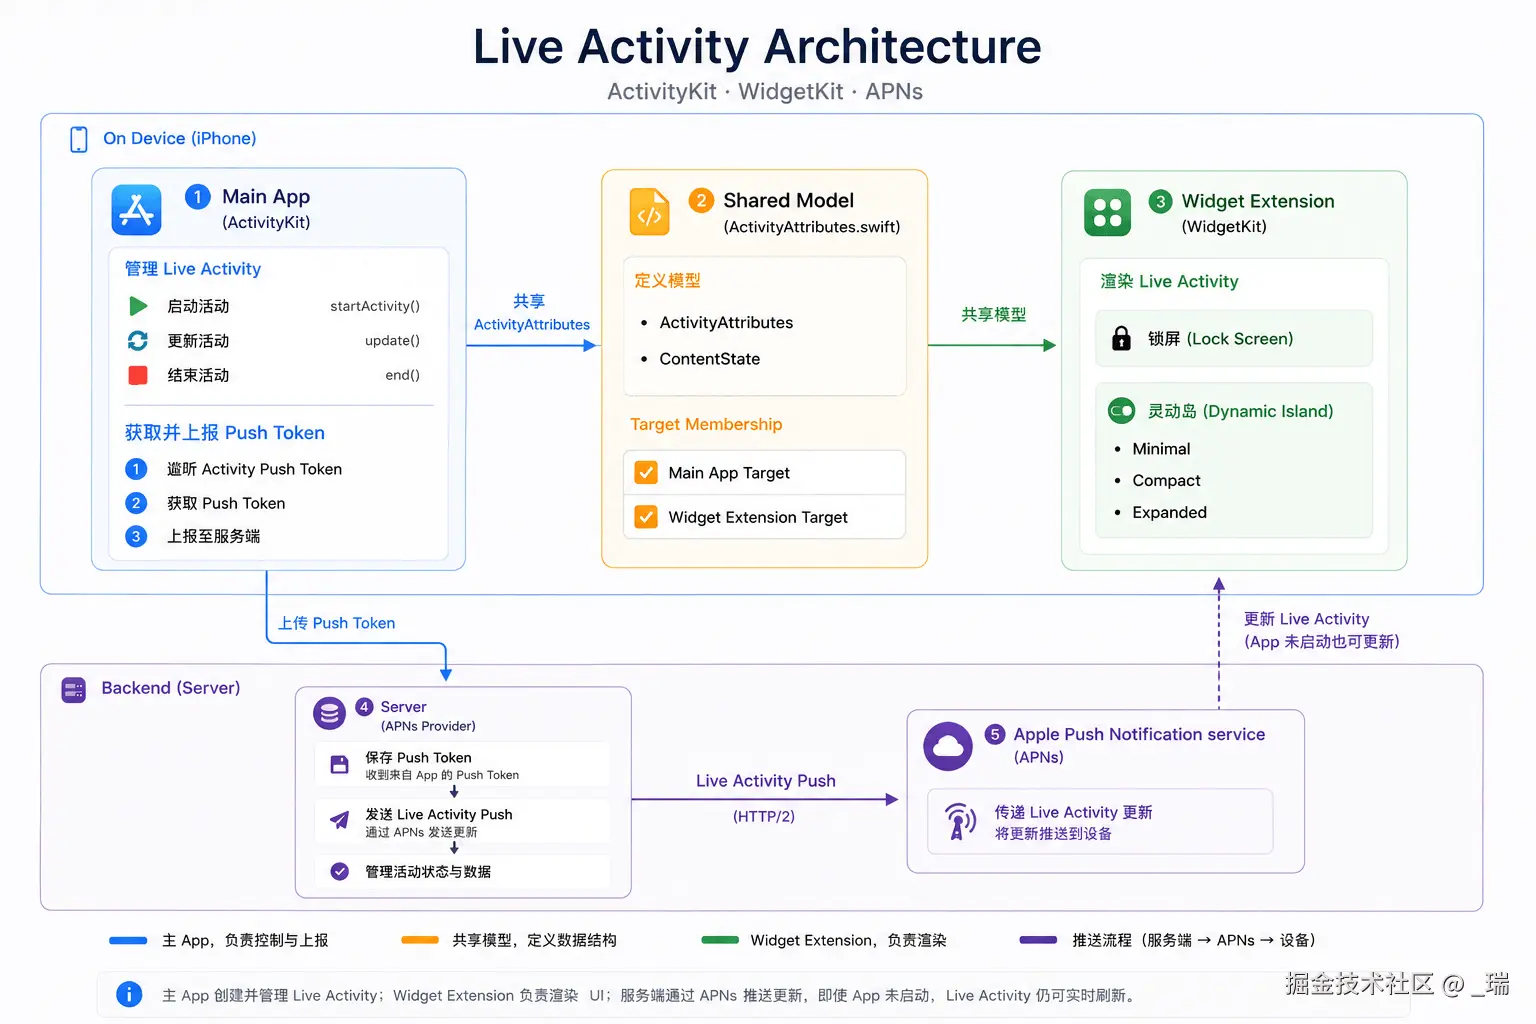
Task: Click the "获取 Push Token" step text
Action: click(226, 503)
